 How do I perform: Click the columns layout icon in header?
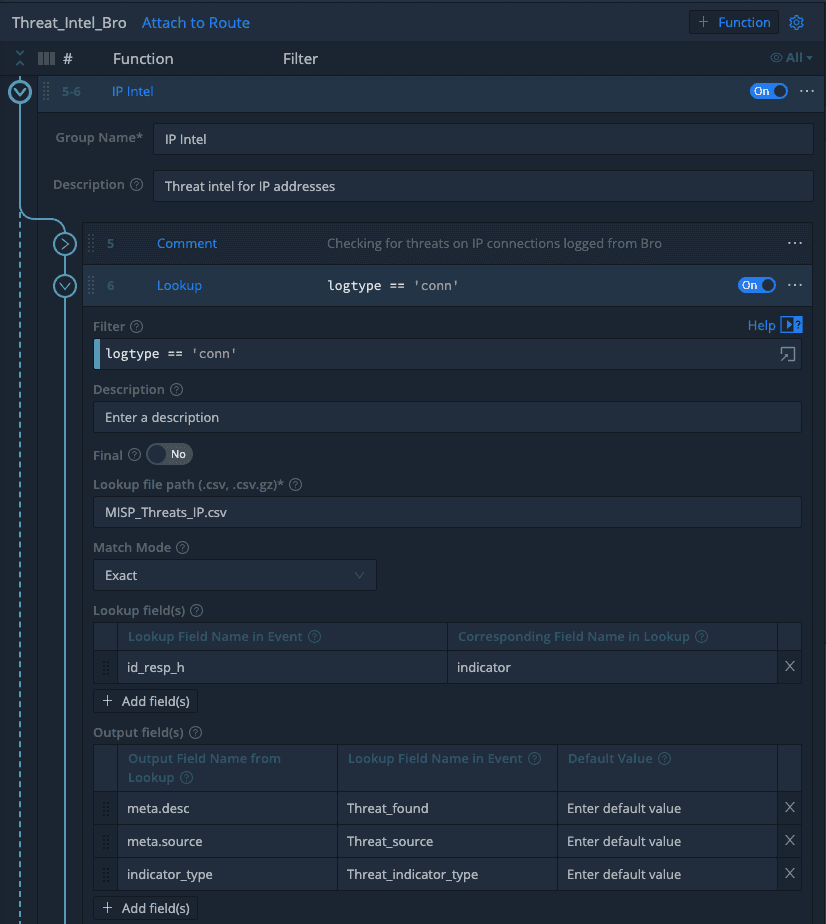(x=46, y=59)
